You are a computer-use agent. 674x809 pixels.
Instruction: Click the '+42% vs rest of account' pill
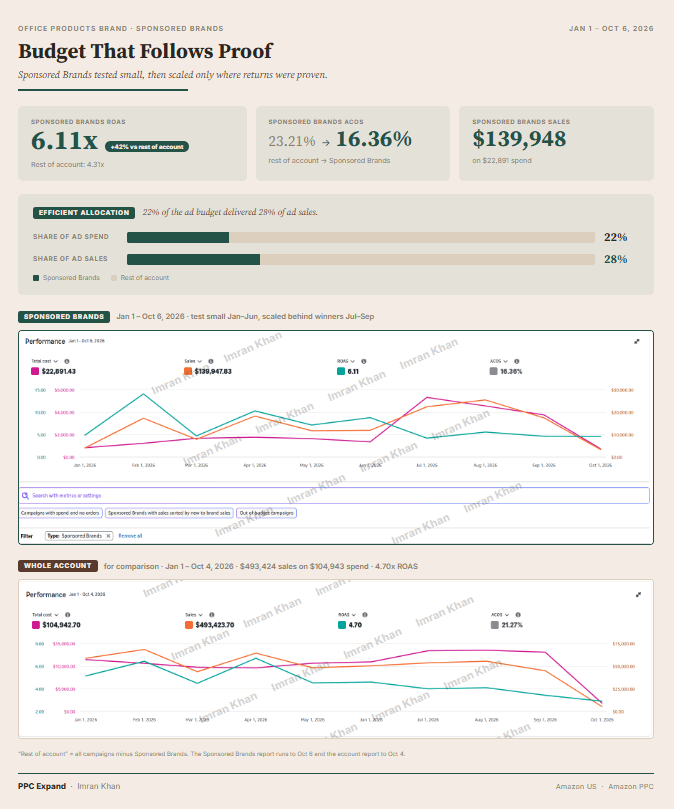[147, 147]
